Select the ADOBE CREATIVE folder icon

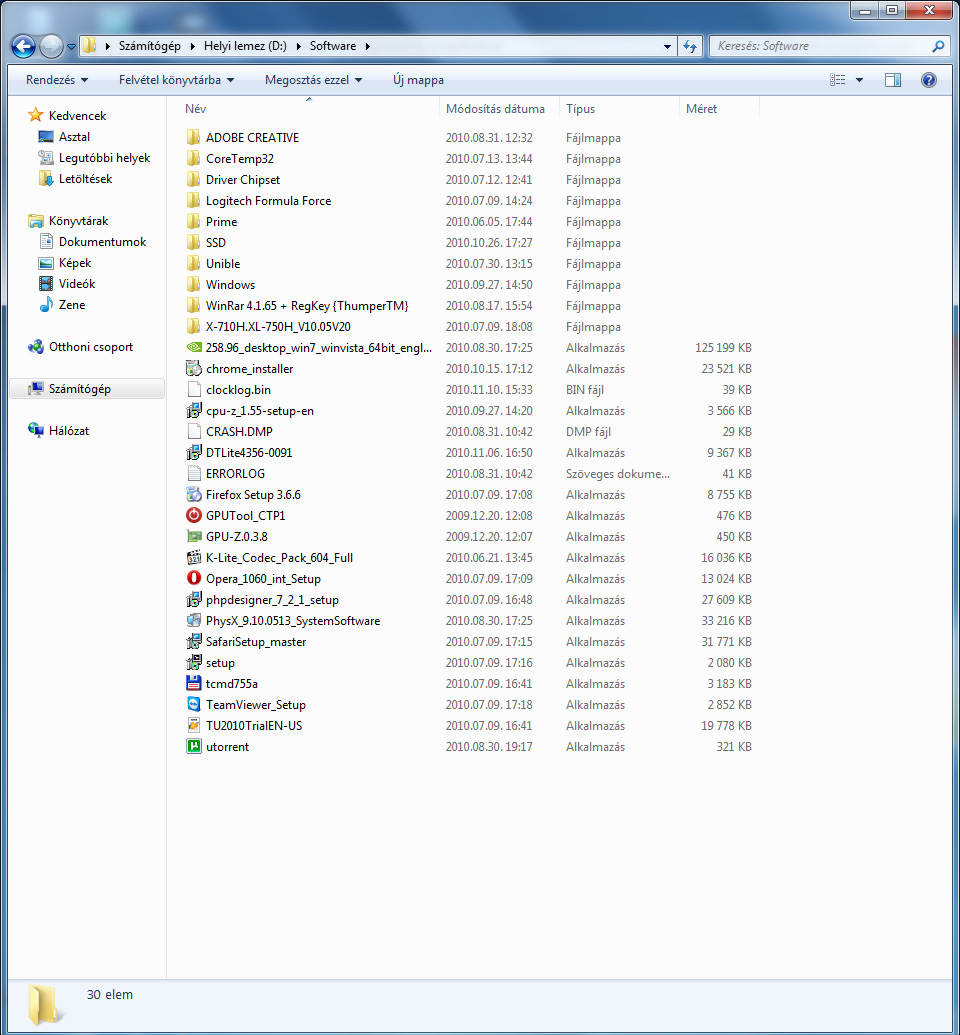coord(193,137)
